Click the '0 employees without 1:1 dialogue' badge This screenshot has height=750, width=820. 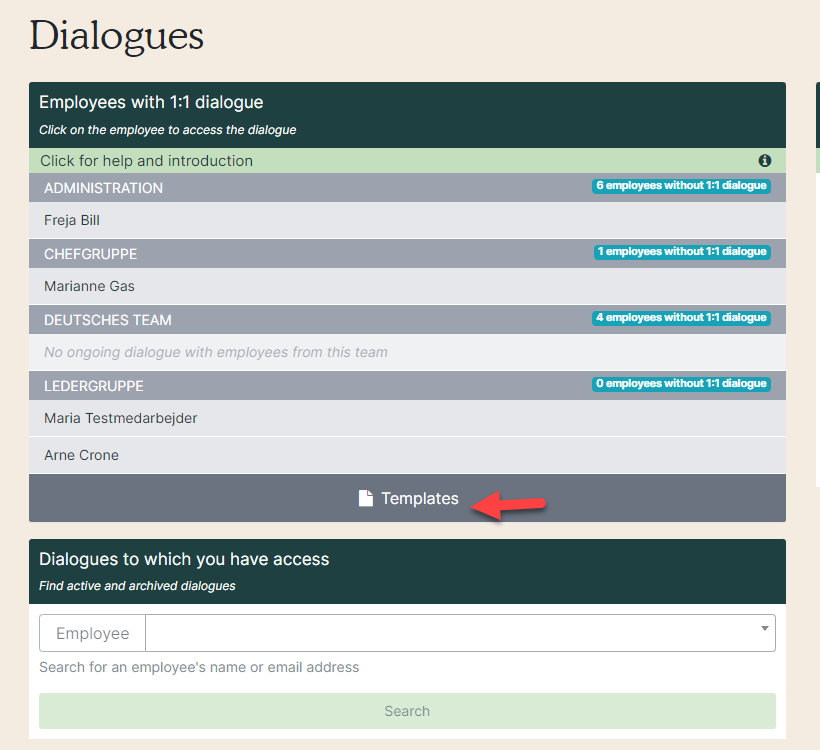pyautogui.click(x=681, y=384)
